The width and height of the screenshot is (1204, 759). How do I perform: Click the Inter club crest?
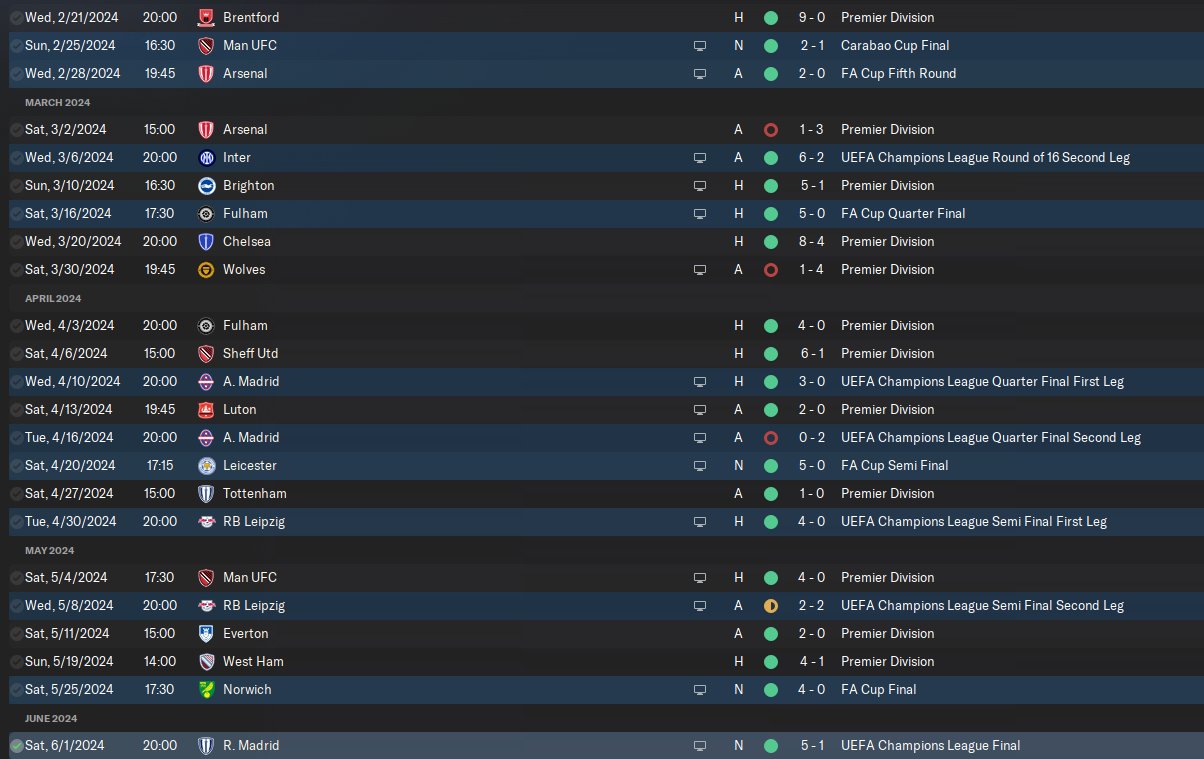click(206, 158)
